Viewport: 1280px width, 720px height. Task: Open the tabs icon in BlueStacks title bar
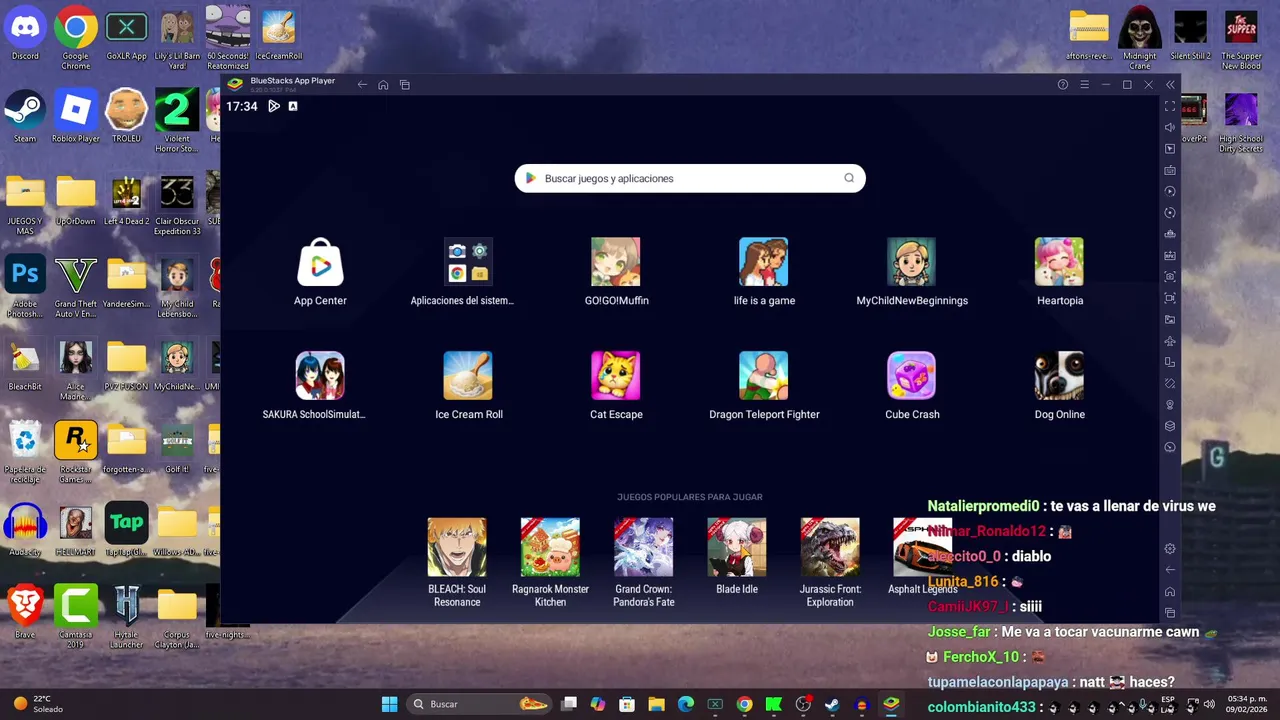pyautogui.click(x=405, y=85)
